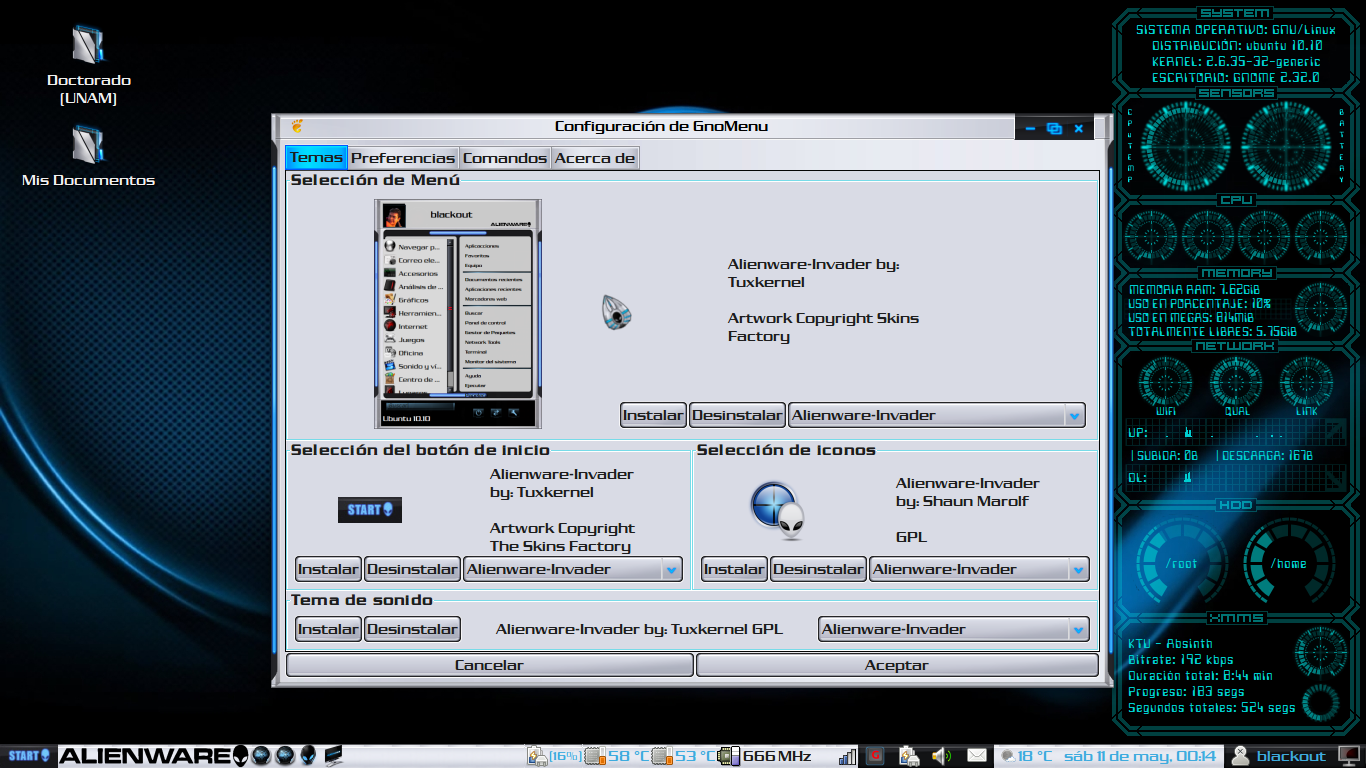
Task: Open the 18 °C weather applet
Action: [x=1026, y=756]
